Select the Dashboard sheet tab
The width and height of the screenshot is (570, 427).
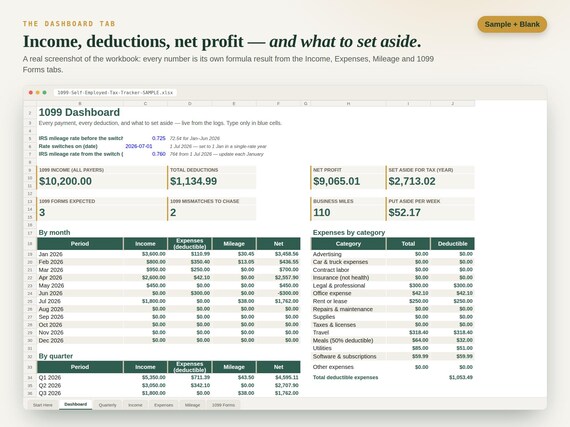pos(76,404)
